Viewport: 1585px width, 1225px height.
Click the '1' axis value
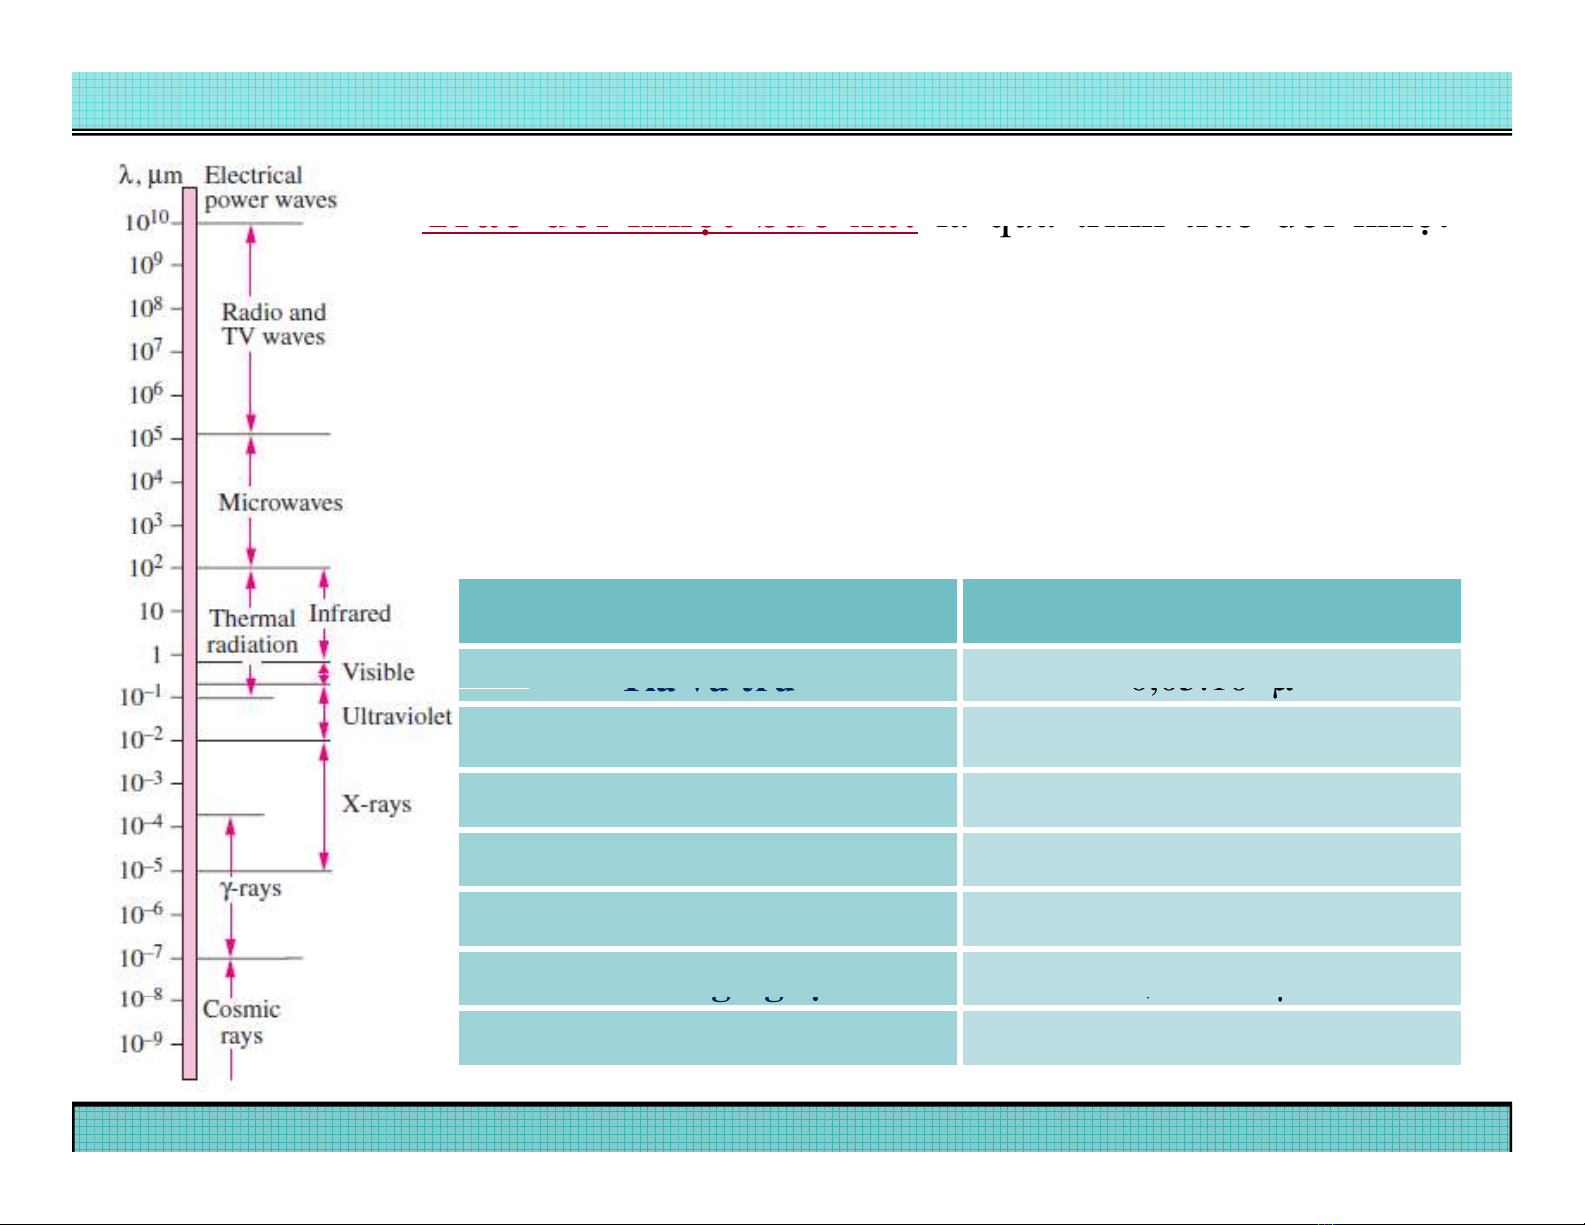point(156,655)
